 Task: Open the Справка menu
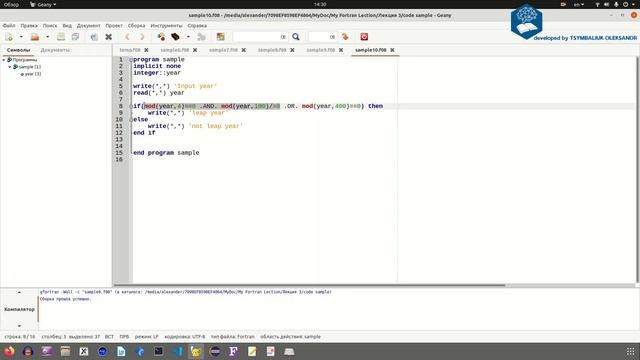point(197,25)
